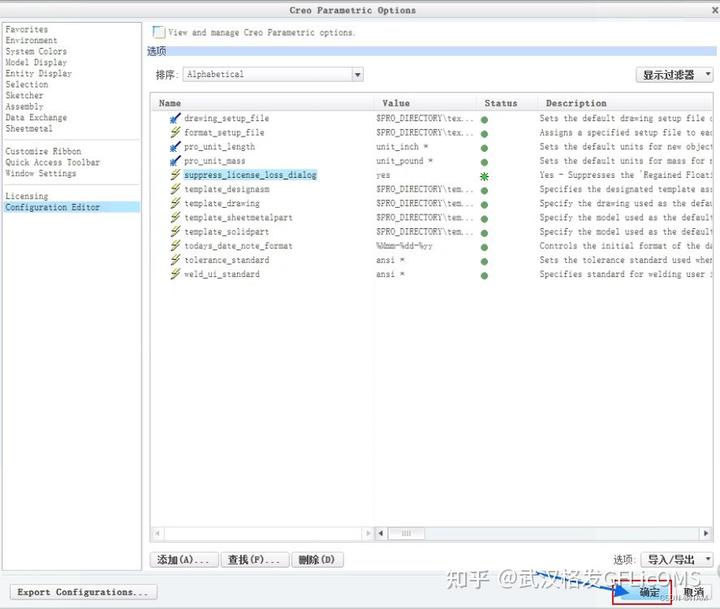
Task: Click the lightning icon beside template_solidpart
Action: pos(175,232)
